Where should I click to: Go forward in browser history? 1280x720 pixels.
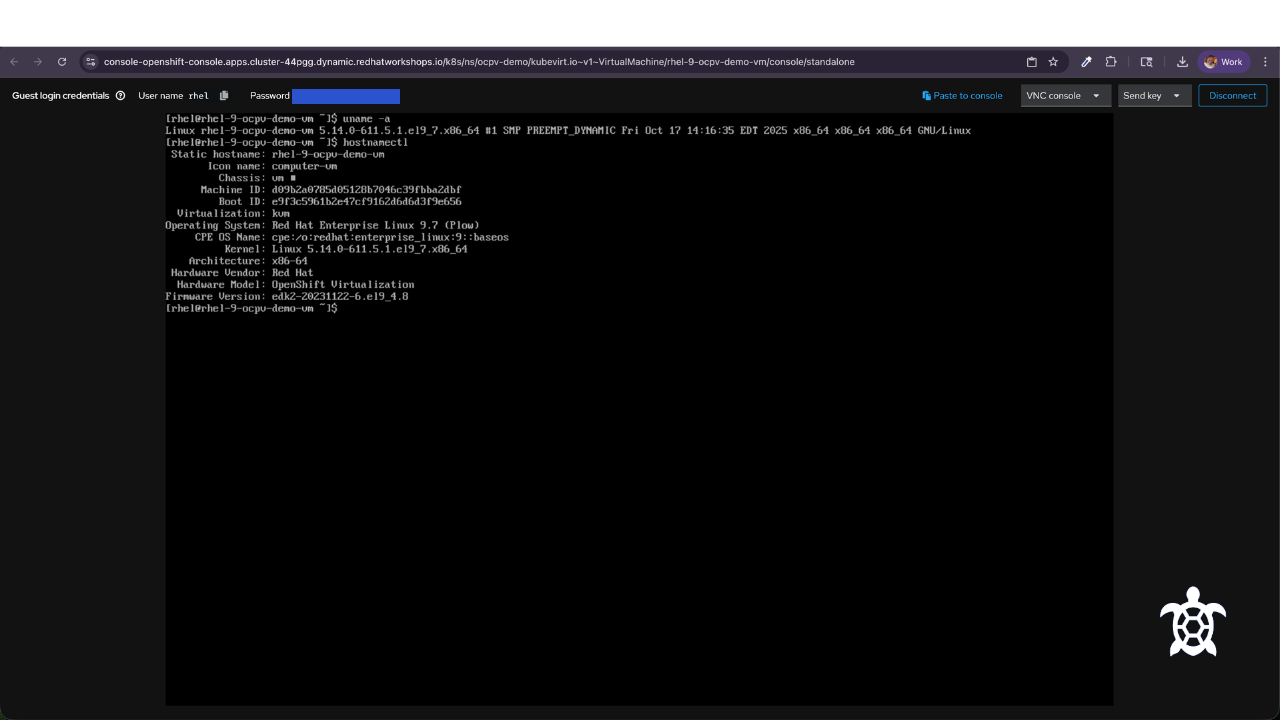click(38, 62)
